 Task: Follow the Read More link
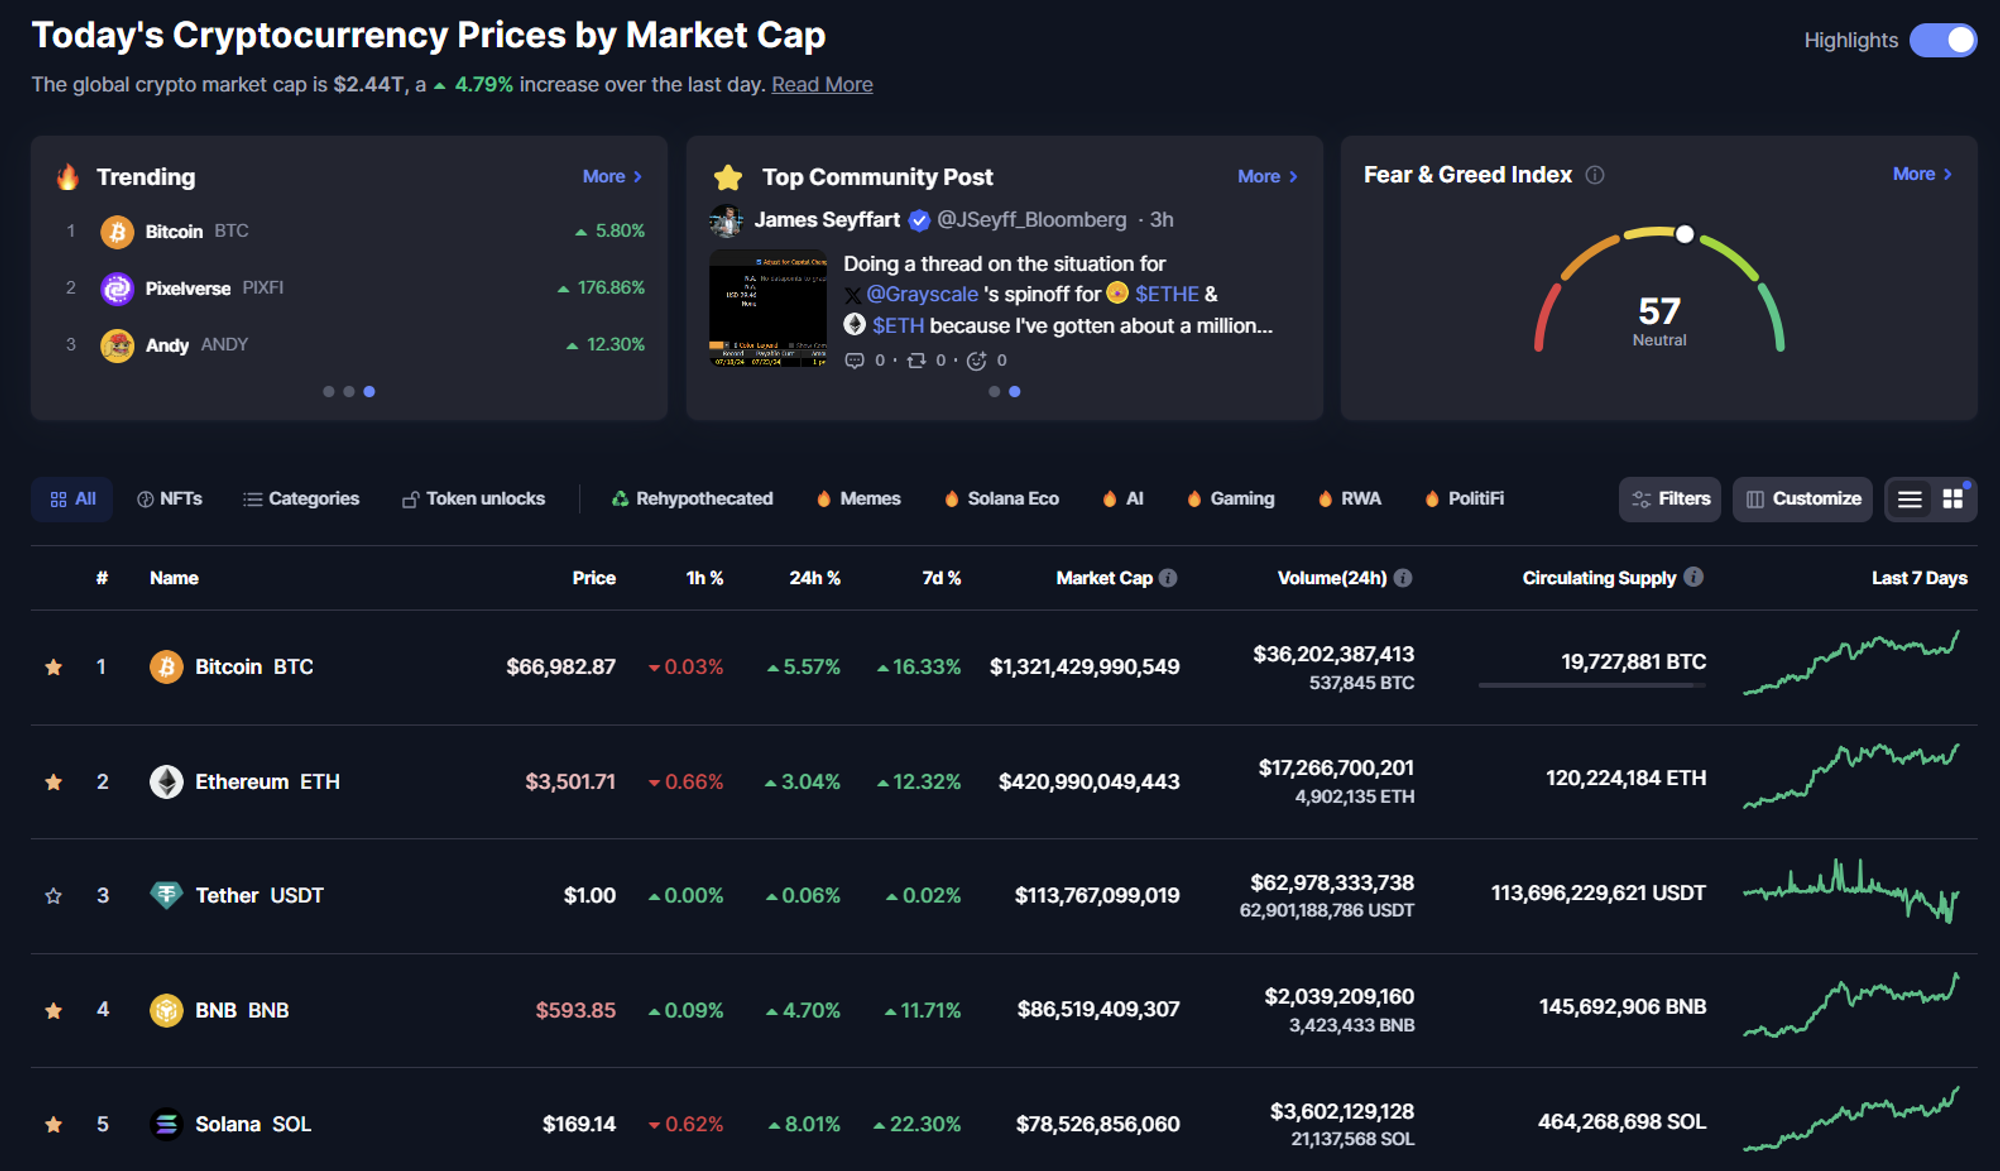coord(822,85)
